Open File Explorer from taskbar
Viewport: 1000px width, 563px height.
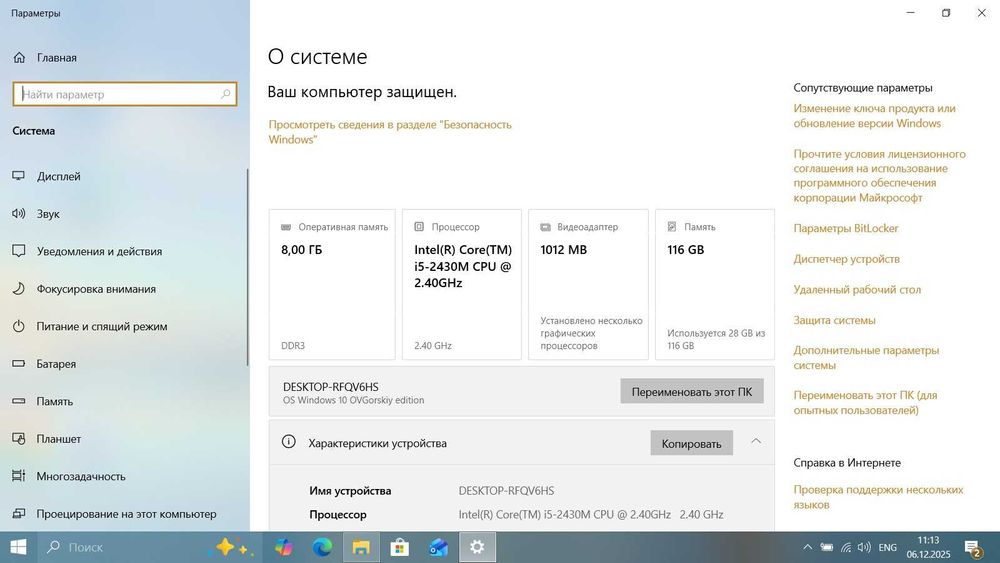point(361,547)
